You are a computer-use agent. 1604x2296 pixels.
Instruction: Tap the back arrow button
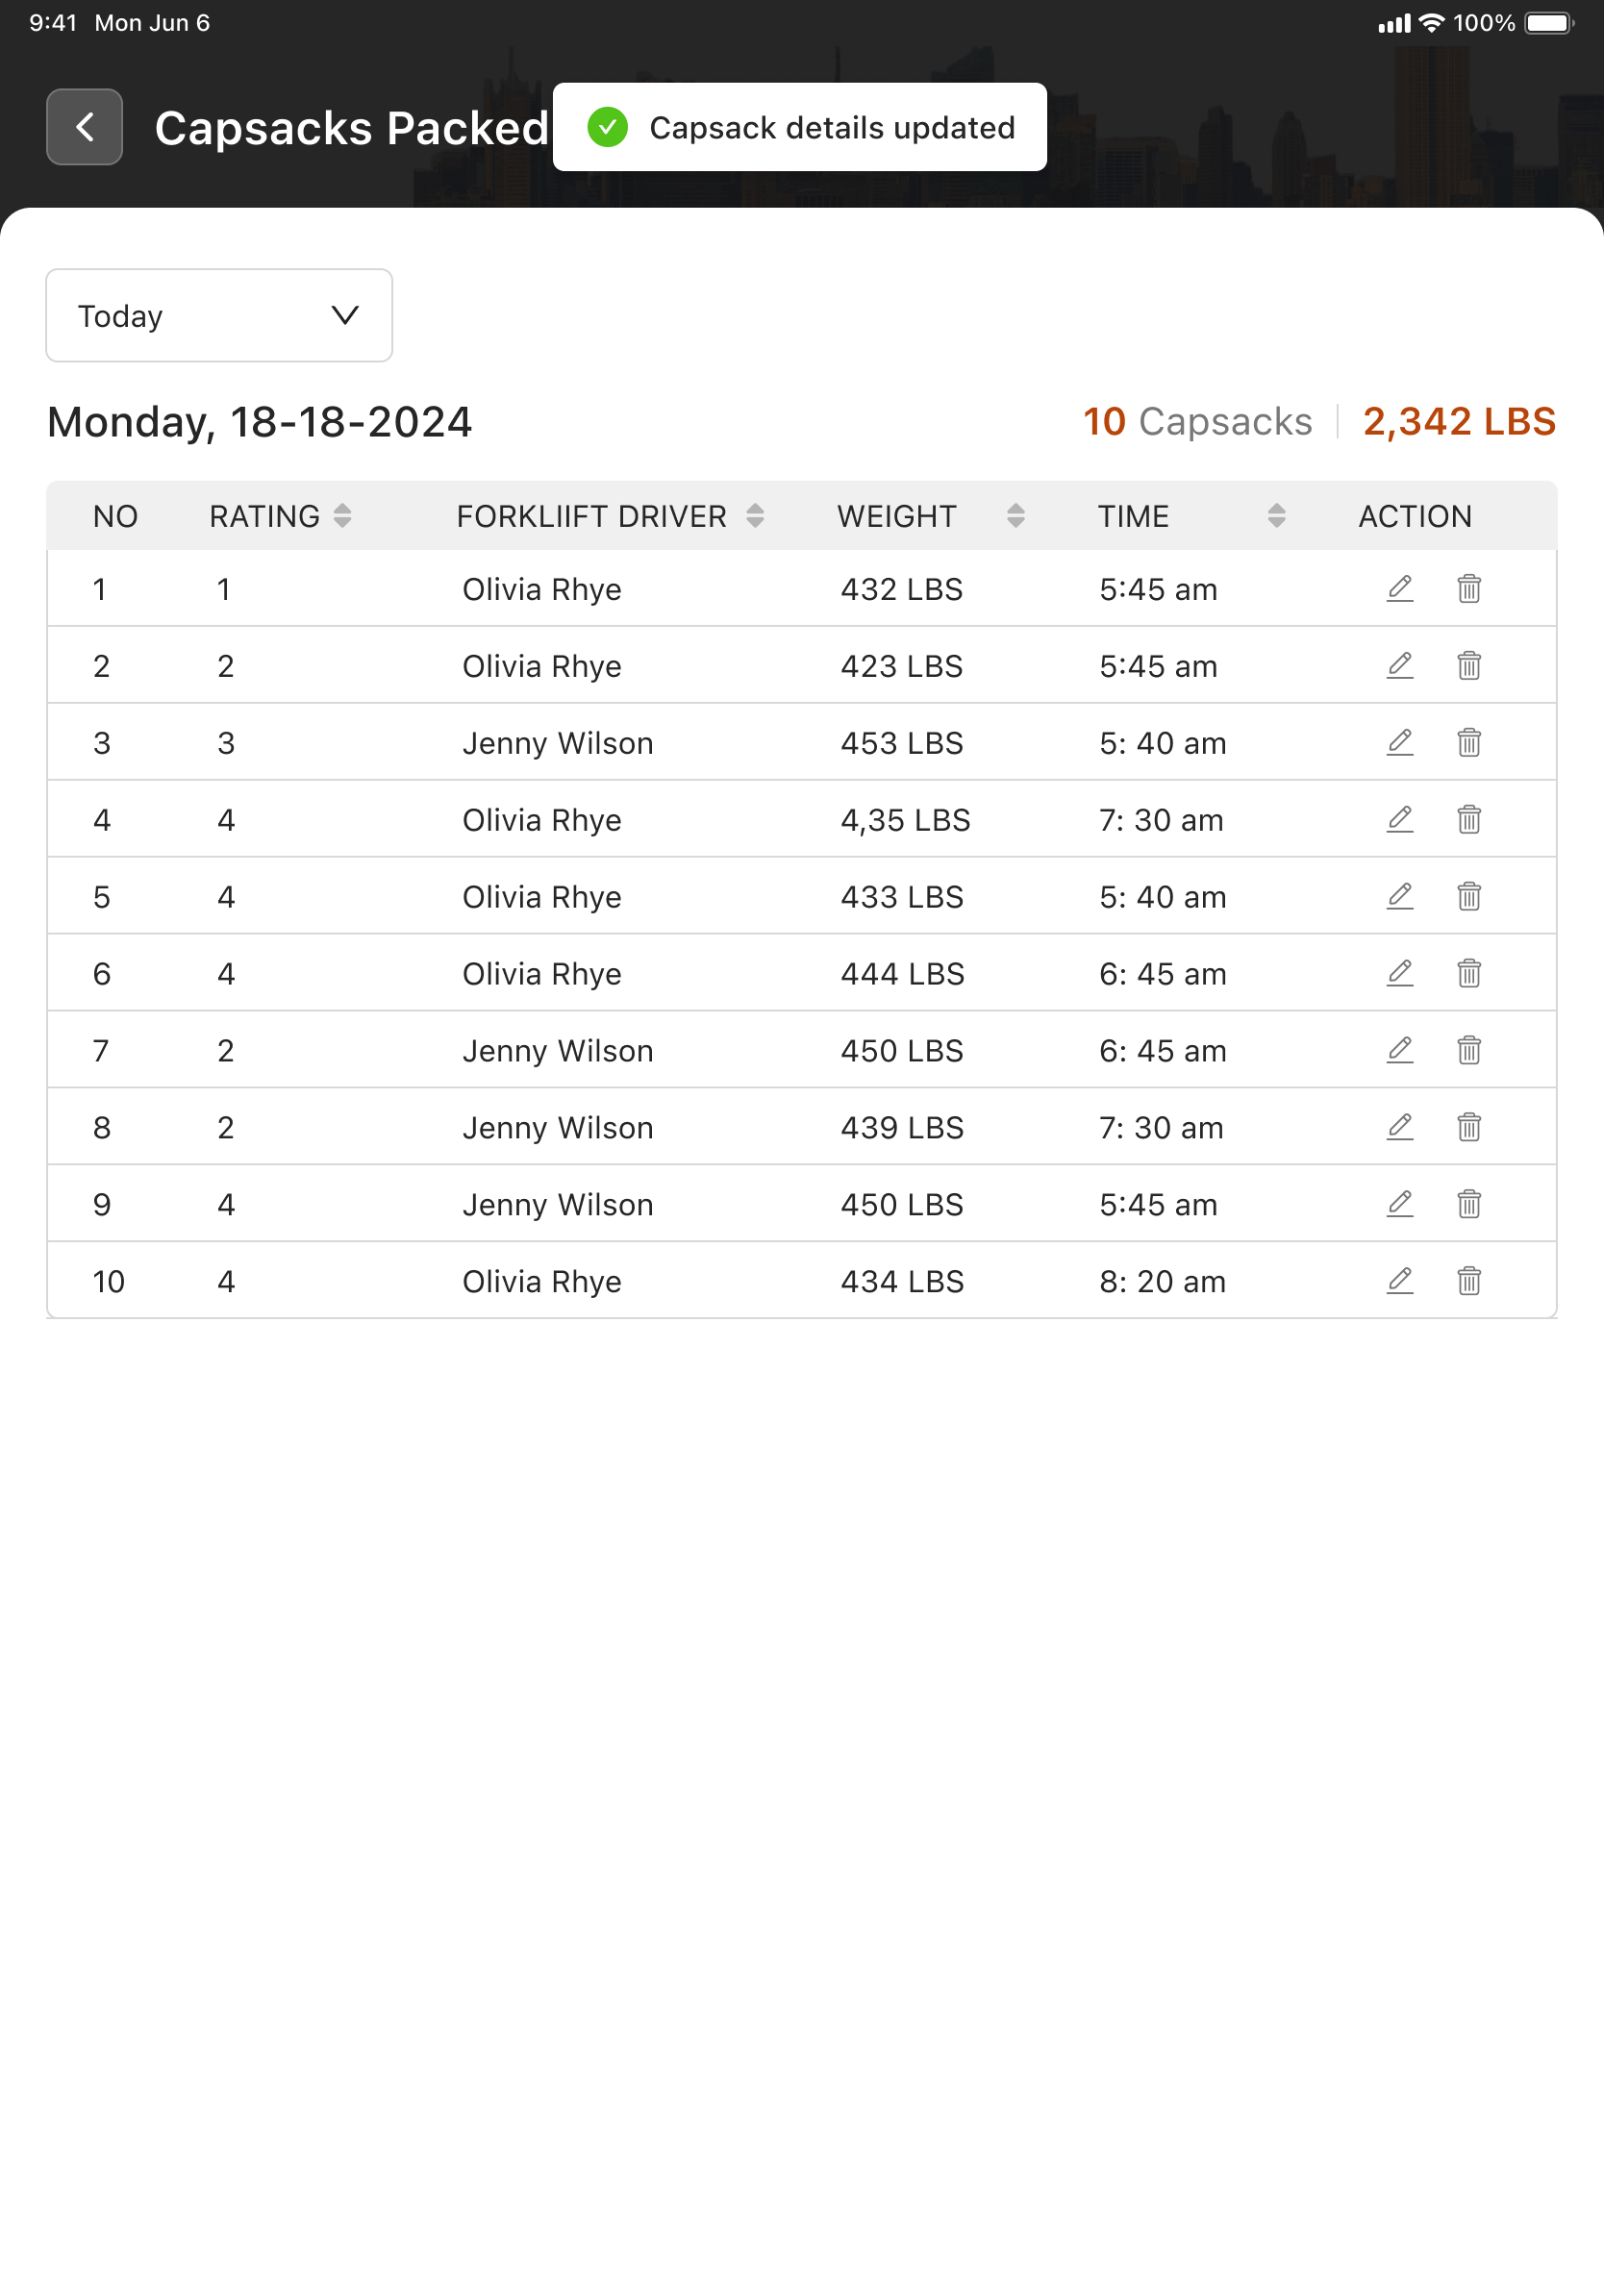click(84, 127)
